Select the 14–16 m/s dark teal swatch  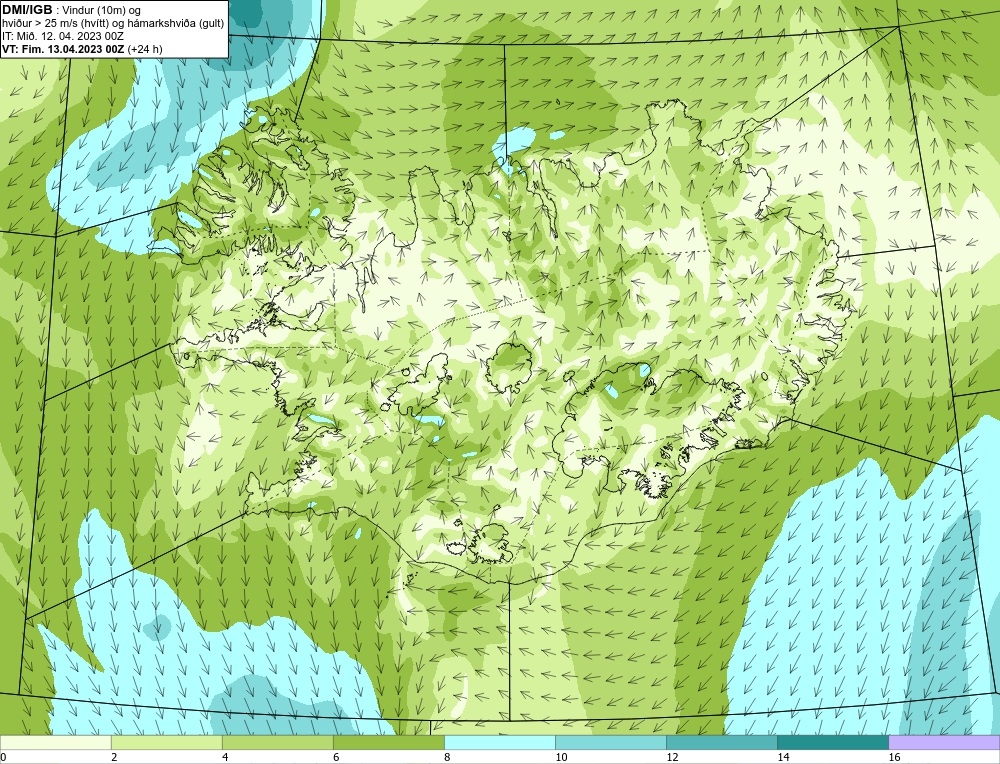click(x=832, y=742)
